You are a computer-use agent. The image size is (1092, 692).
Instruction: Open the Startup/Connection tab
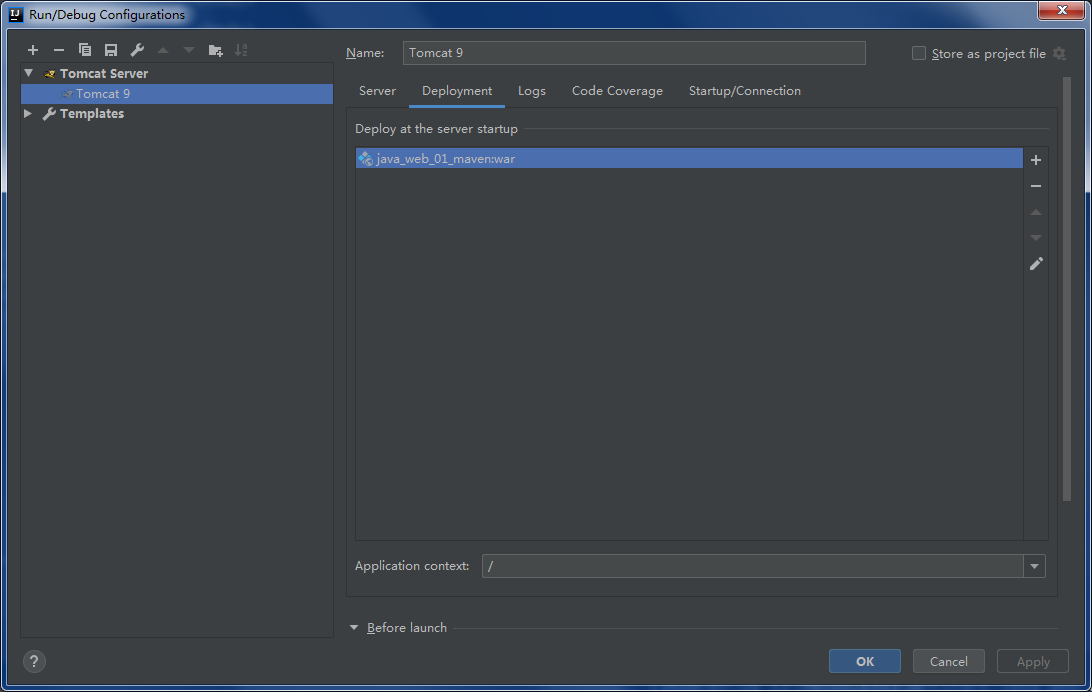click(x=744, y=91)
